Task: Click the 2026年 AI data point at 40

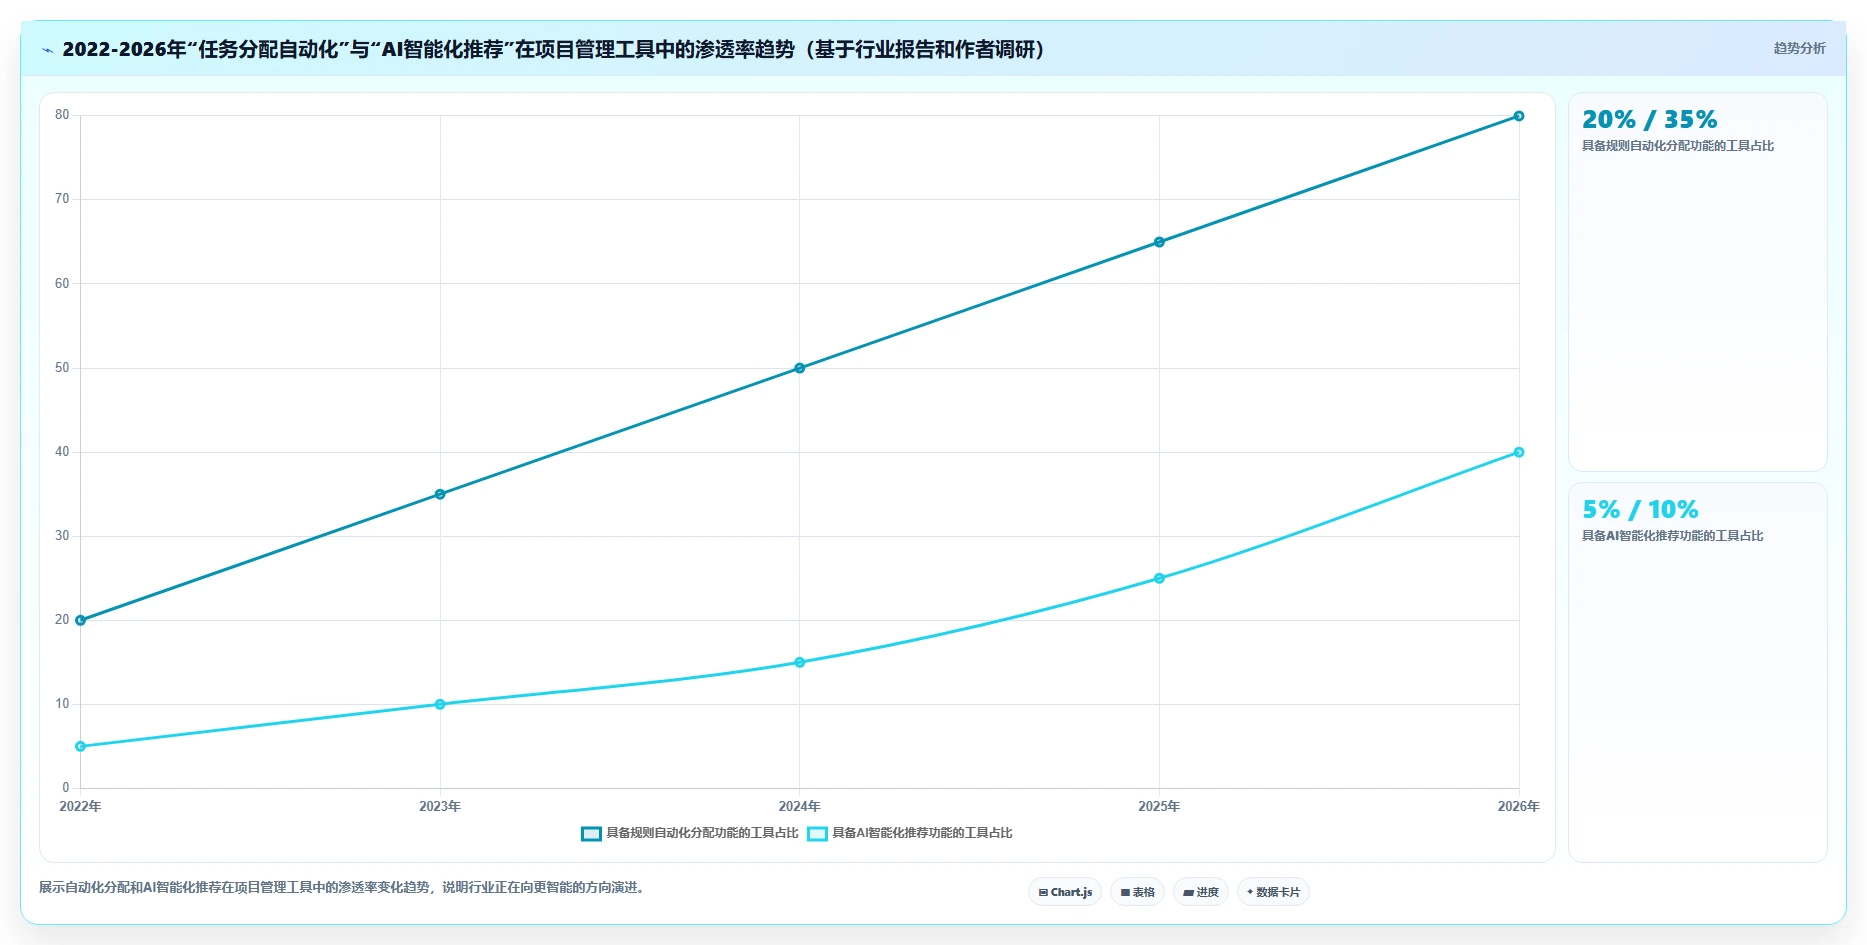Action: coord(1519,452)
